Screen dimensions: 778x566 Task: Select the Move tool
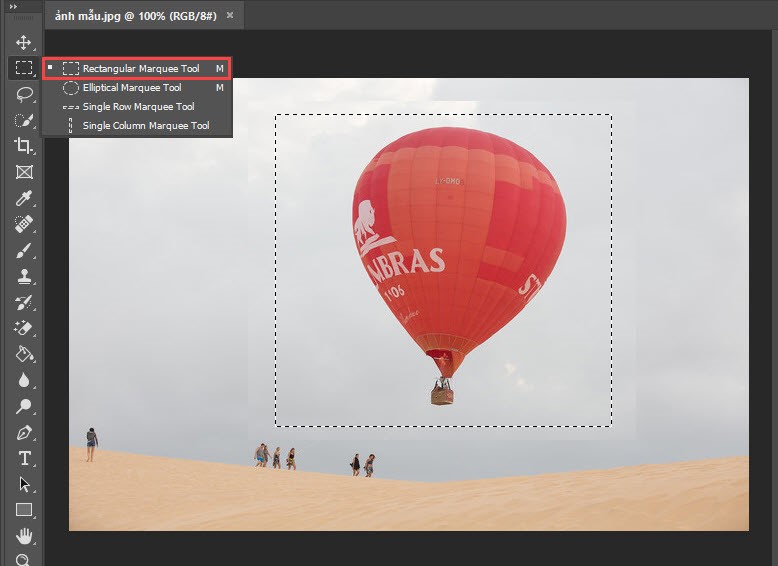[x=23, y=42]
